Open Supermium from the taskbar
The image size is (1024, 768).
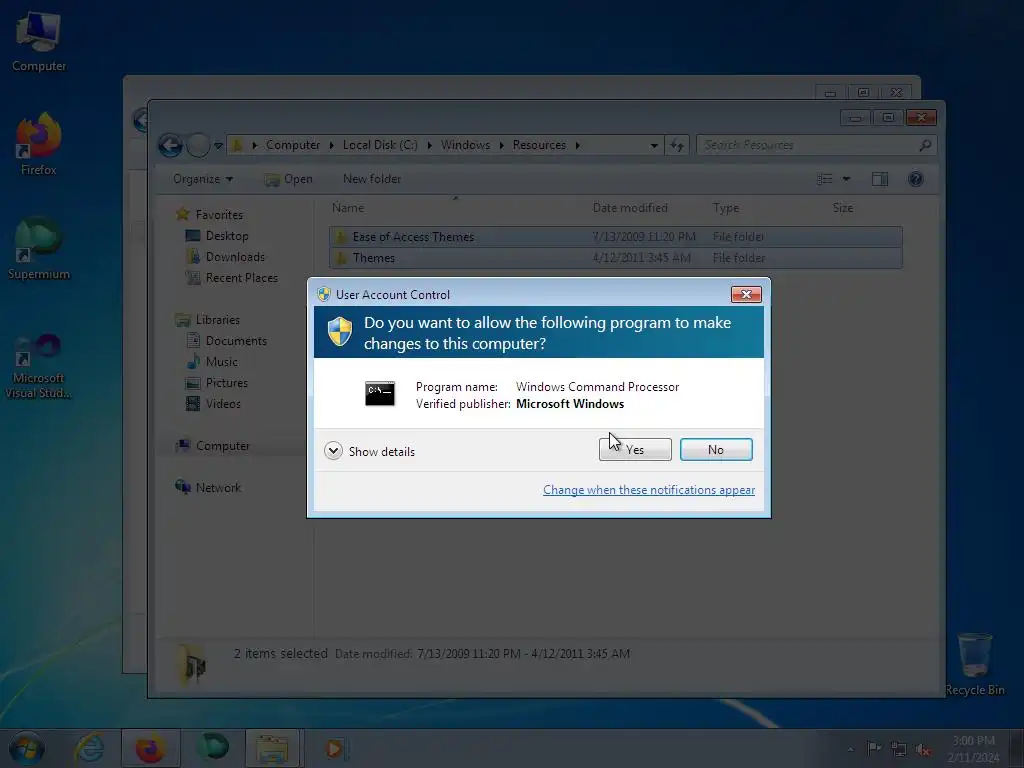tap(212, 748)
